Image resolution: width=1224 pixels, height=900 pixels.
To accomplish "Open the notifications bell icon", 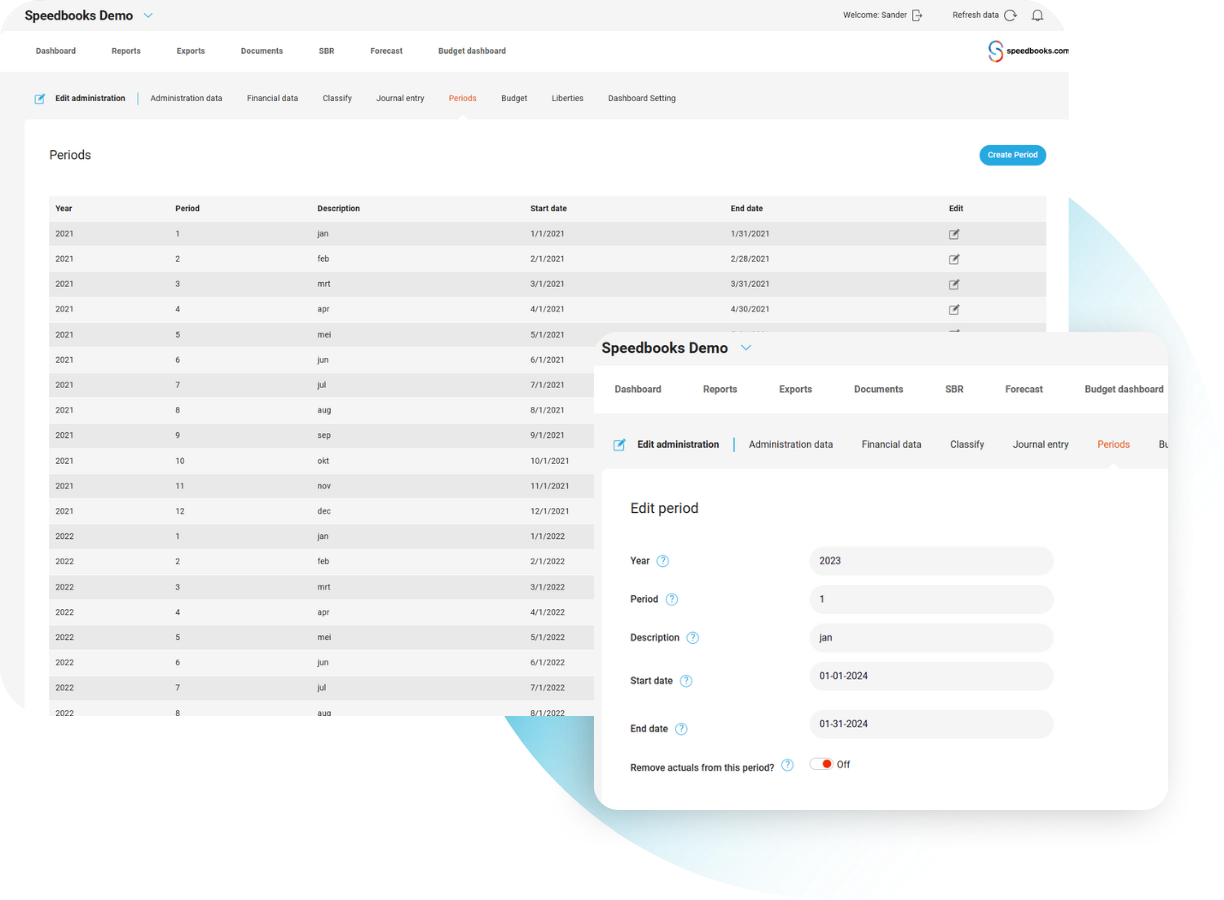I will click(1037, 15).
